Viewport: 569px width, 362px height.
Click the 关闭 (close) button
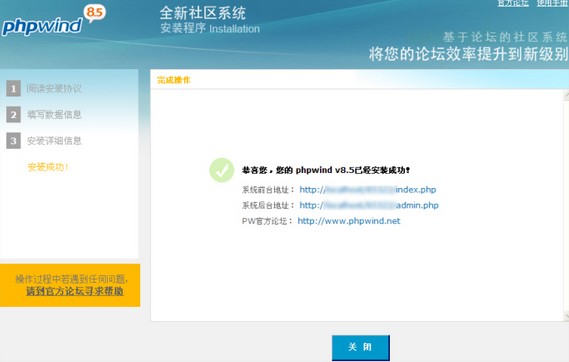click(x=361, y=347)
